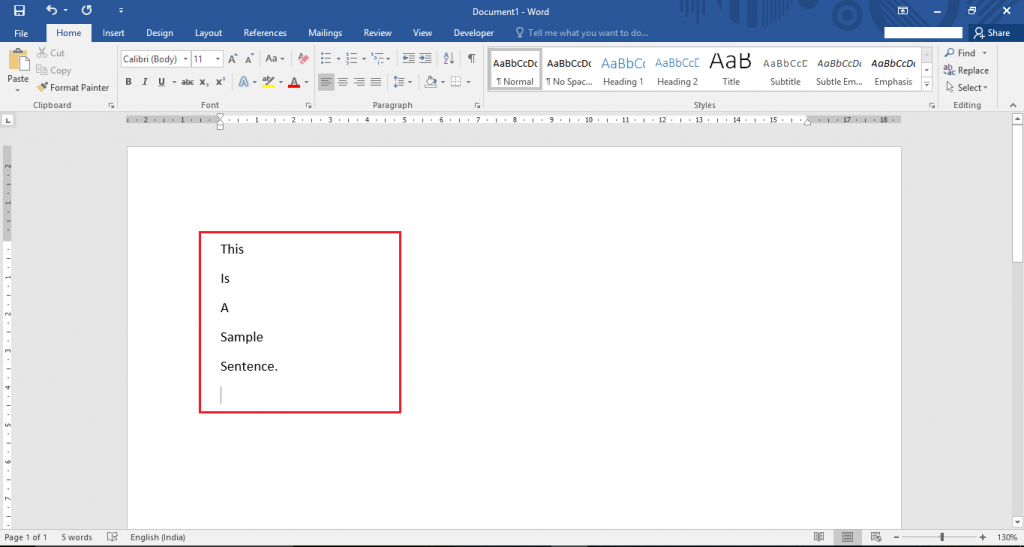Click the Sort icon
This screenshot has width=1024, height=547.
click(x=449, y=59)
